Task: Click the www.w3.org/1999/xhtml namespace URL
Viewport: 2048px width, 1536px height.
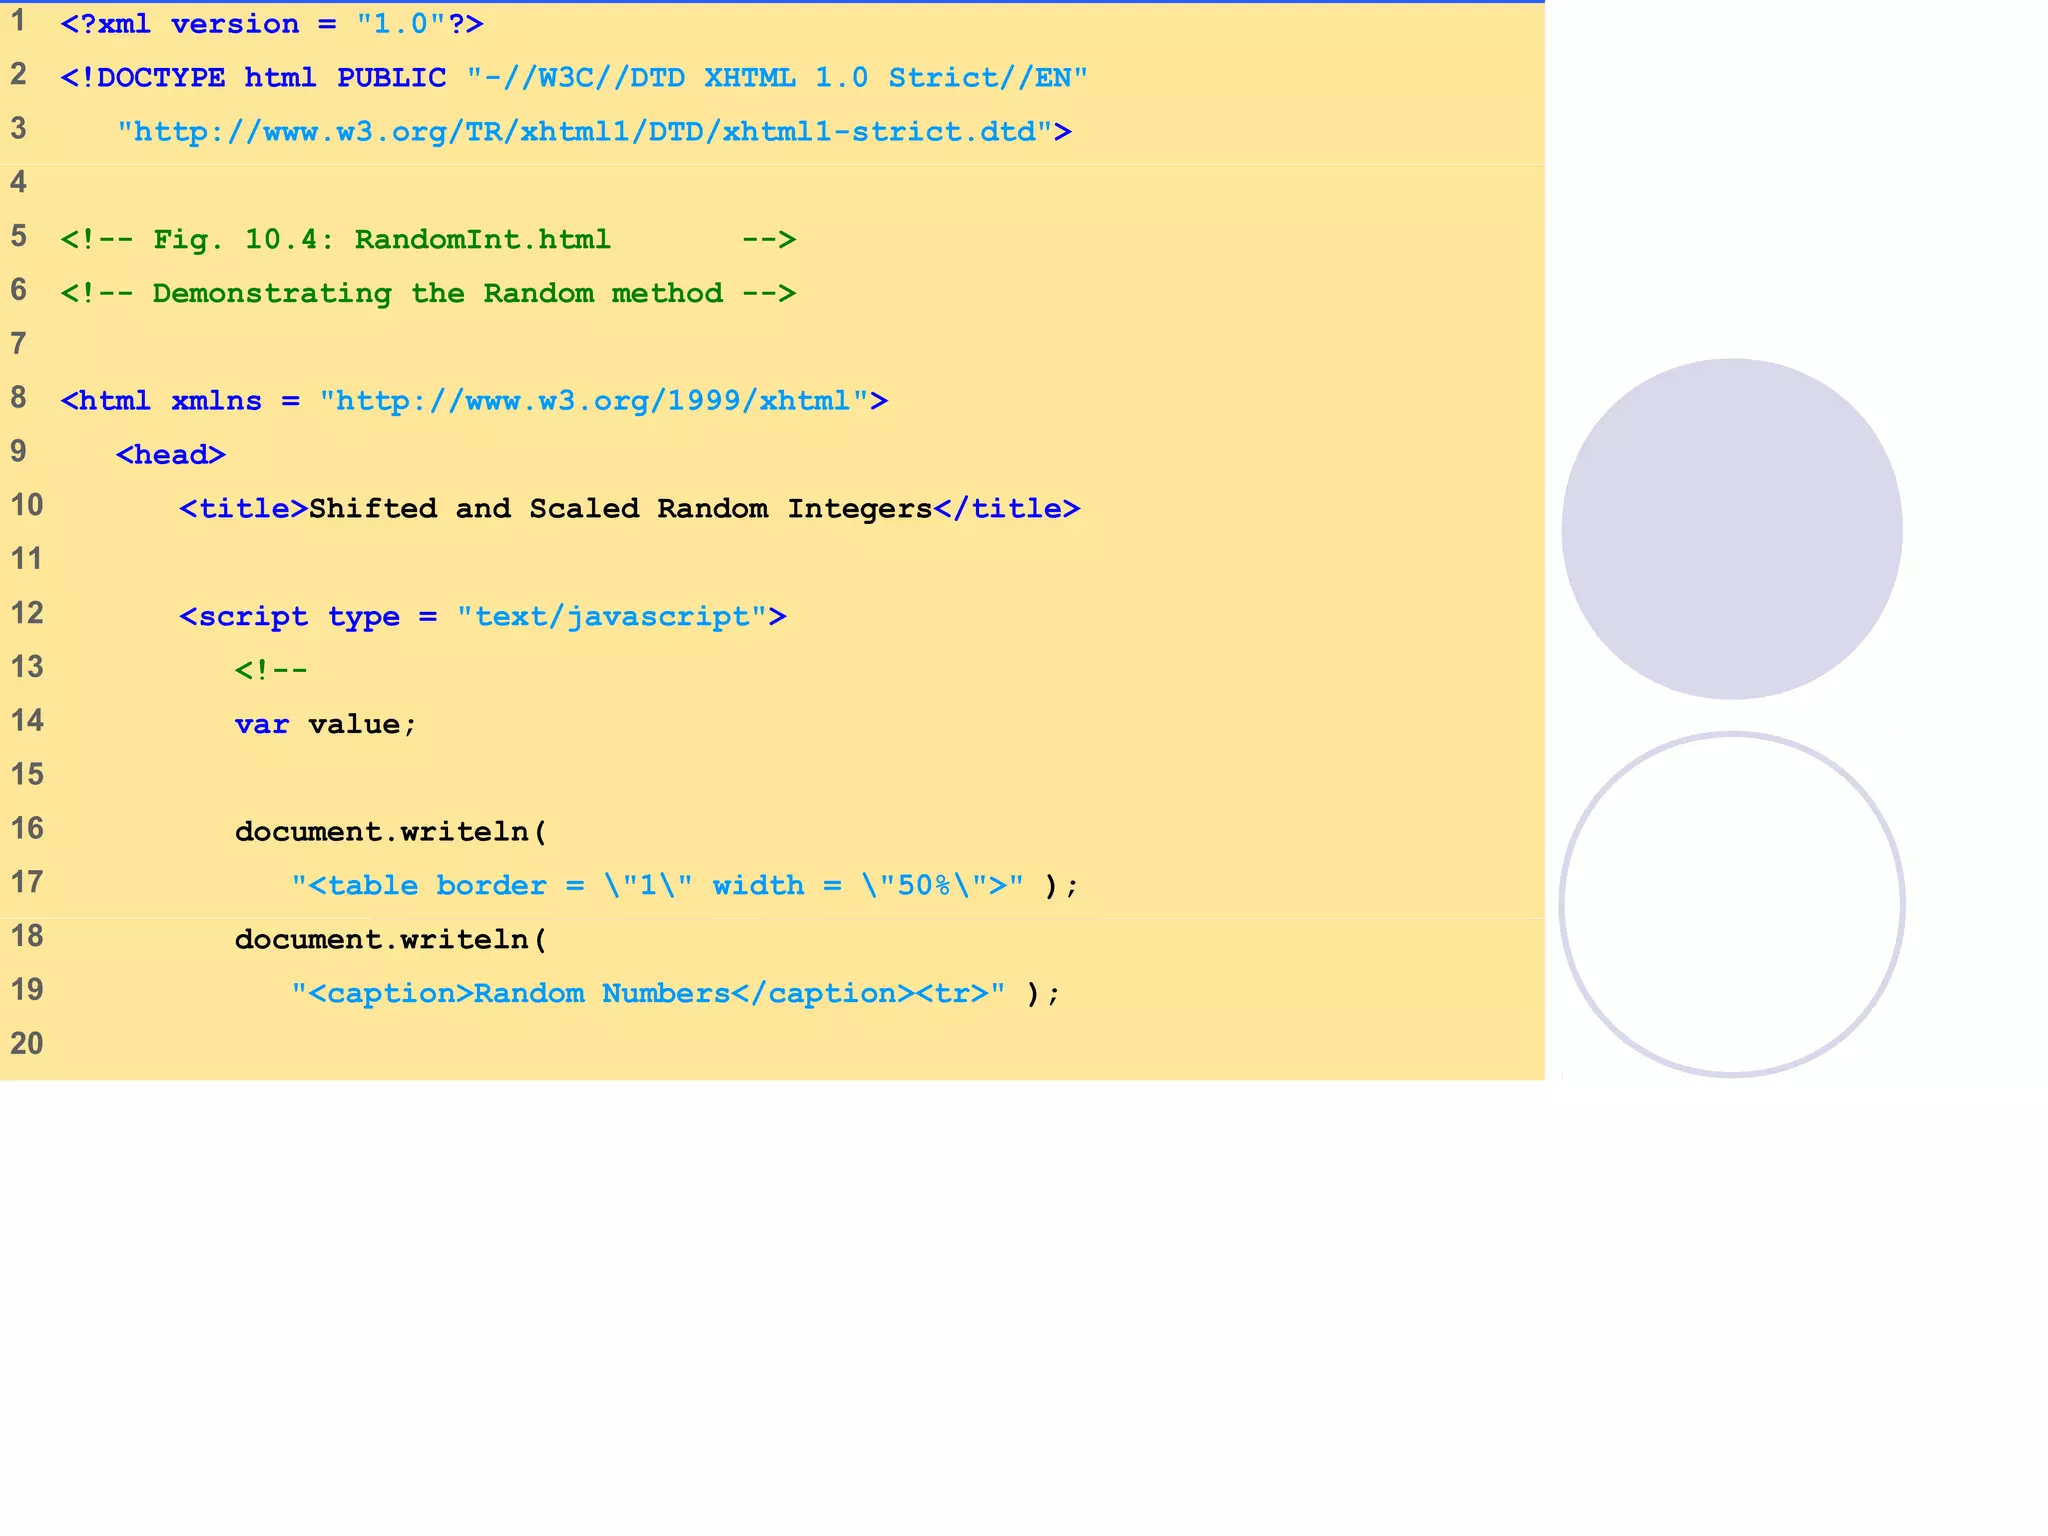Action: coord(592,402)
